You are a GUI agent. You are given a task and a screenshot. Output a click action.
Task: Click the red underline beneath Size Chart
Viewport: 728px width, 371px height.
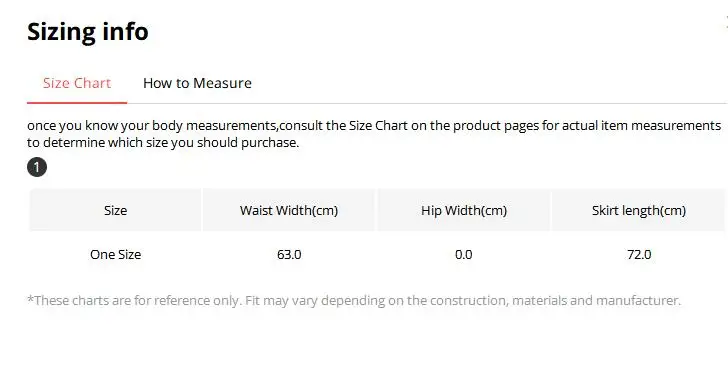coord(77,103)
